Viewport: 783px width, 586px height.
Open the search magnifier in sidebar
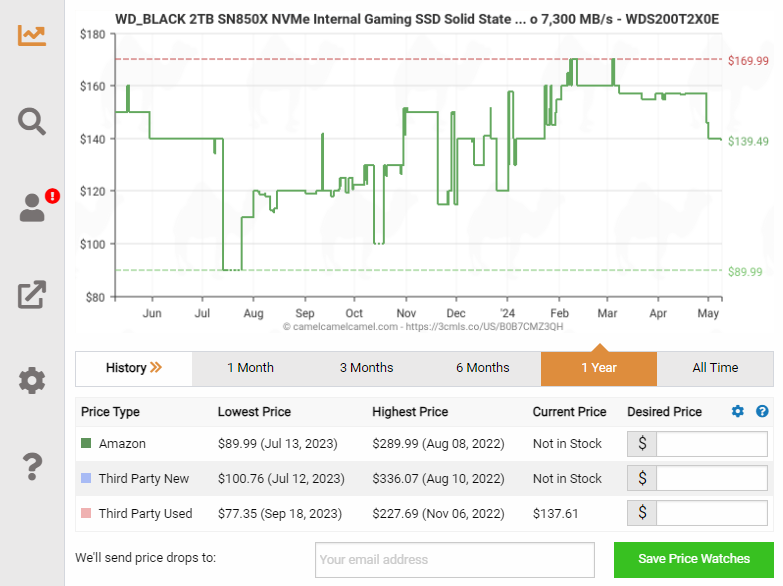32,121
